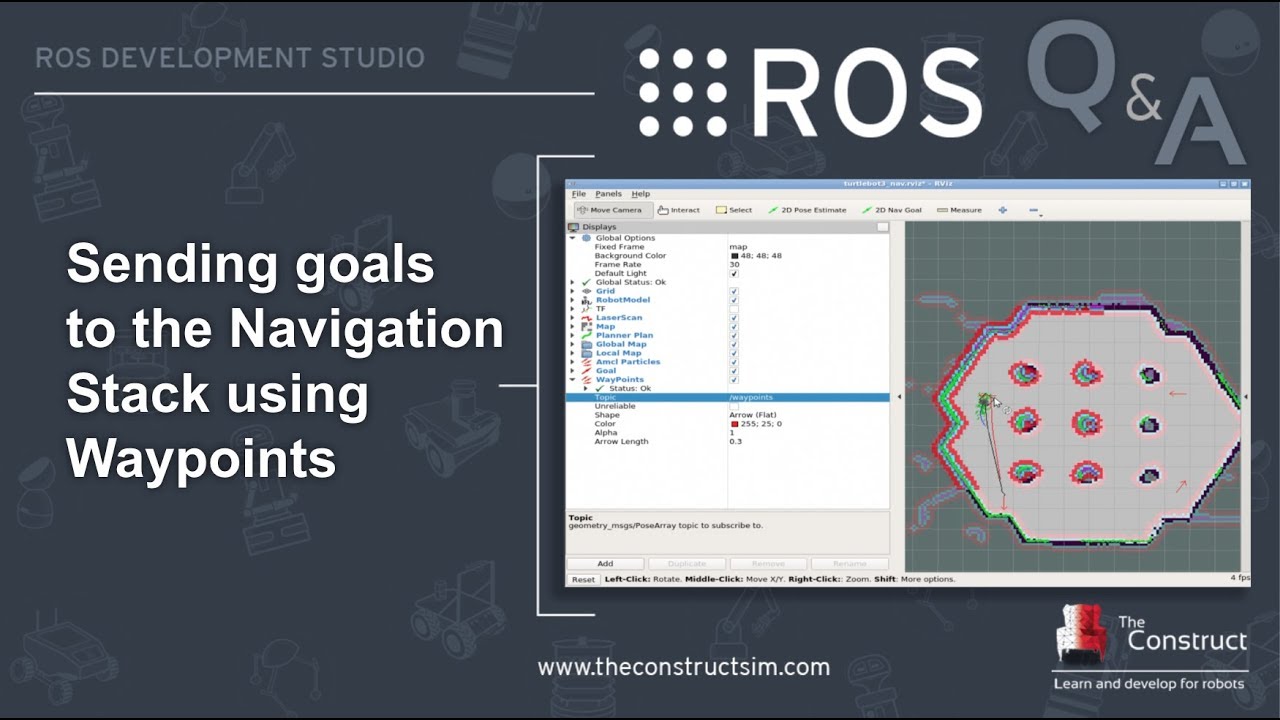The width and height of the screenshot is (1280, 720).
Task: Toggle the Amcl Particles checkbox
Action: 734,362
